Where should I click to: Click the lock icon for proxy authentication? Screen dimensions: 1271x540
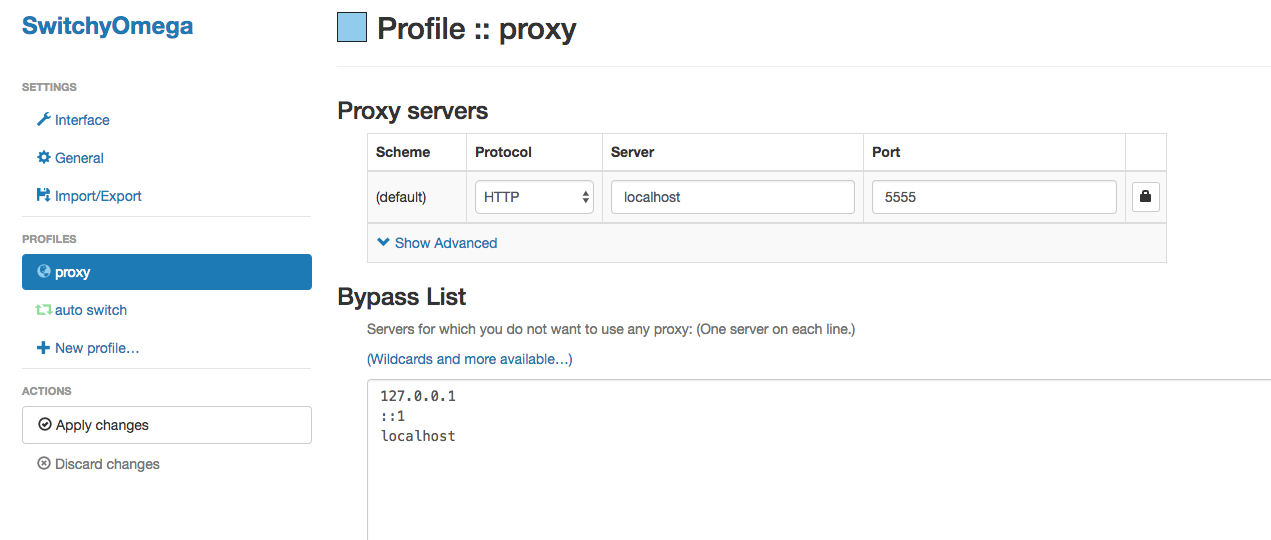pos(1145,197)
